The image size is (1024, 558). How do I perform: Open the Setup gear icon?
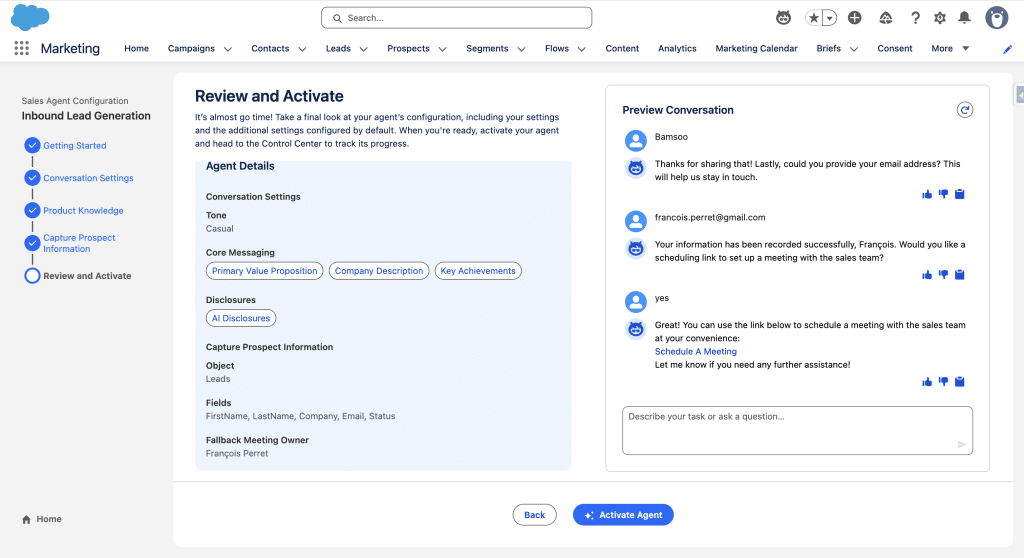point(939,18)
